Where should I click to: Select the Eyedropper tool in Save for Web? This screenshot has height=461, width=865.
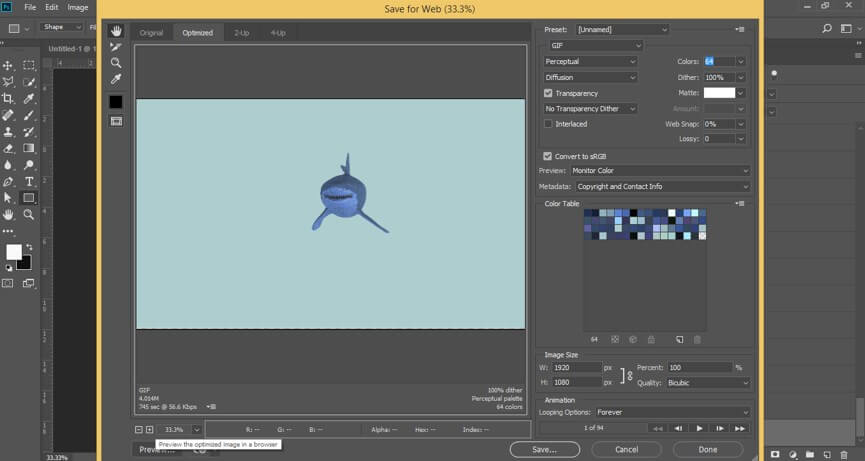click(x=116, y=79)
